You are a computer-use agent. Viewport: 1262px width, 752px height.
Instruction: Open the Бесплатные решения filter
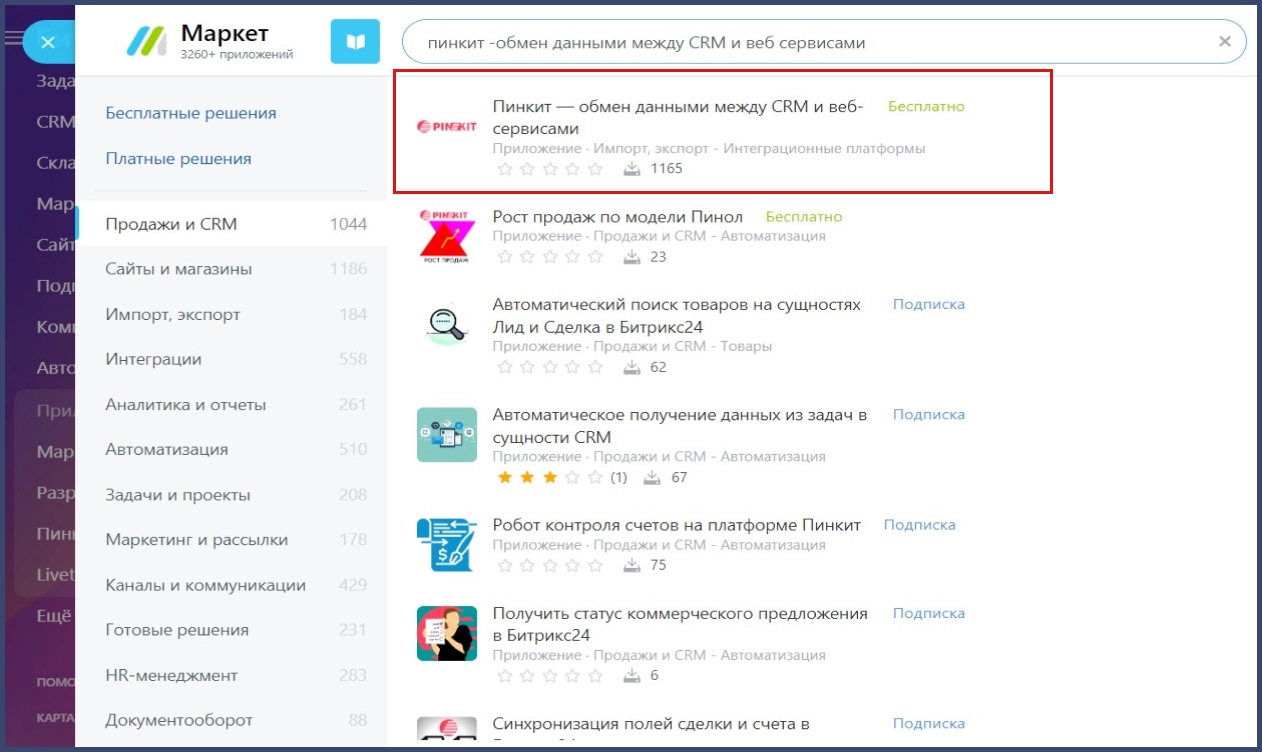coord(191,113)
